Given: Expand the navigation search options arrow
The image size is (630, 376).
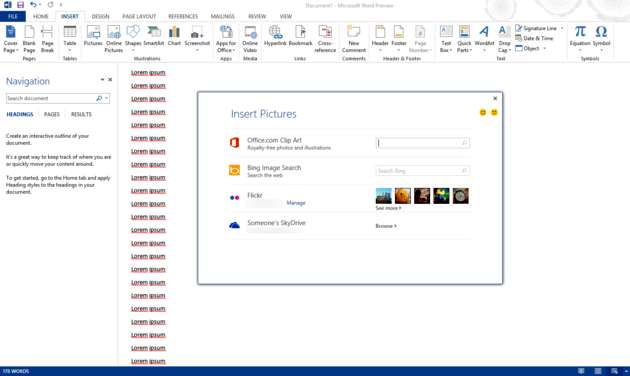Looking at the screenshot, I should 106,98.
